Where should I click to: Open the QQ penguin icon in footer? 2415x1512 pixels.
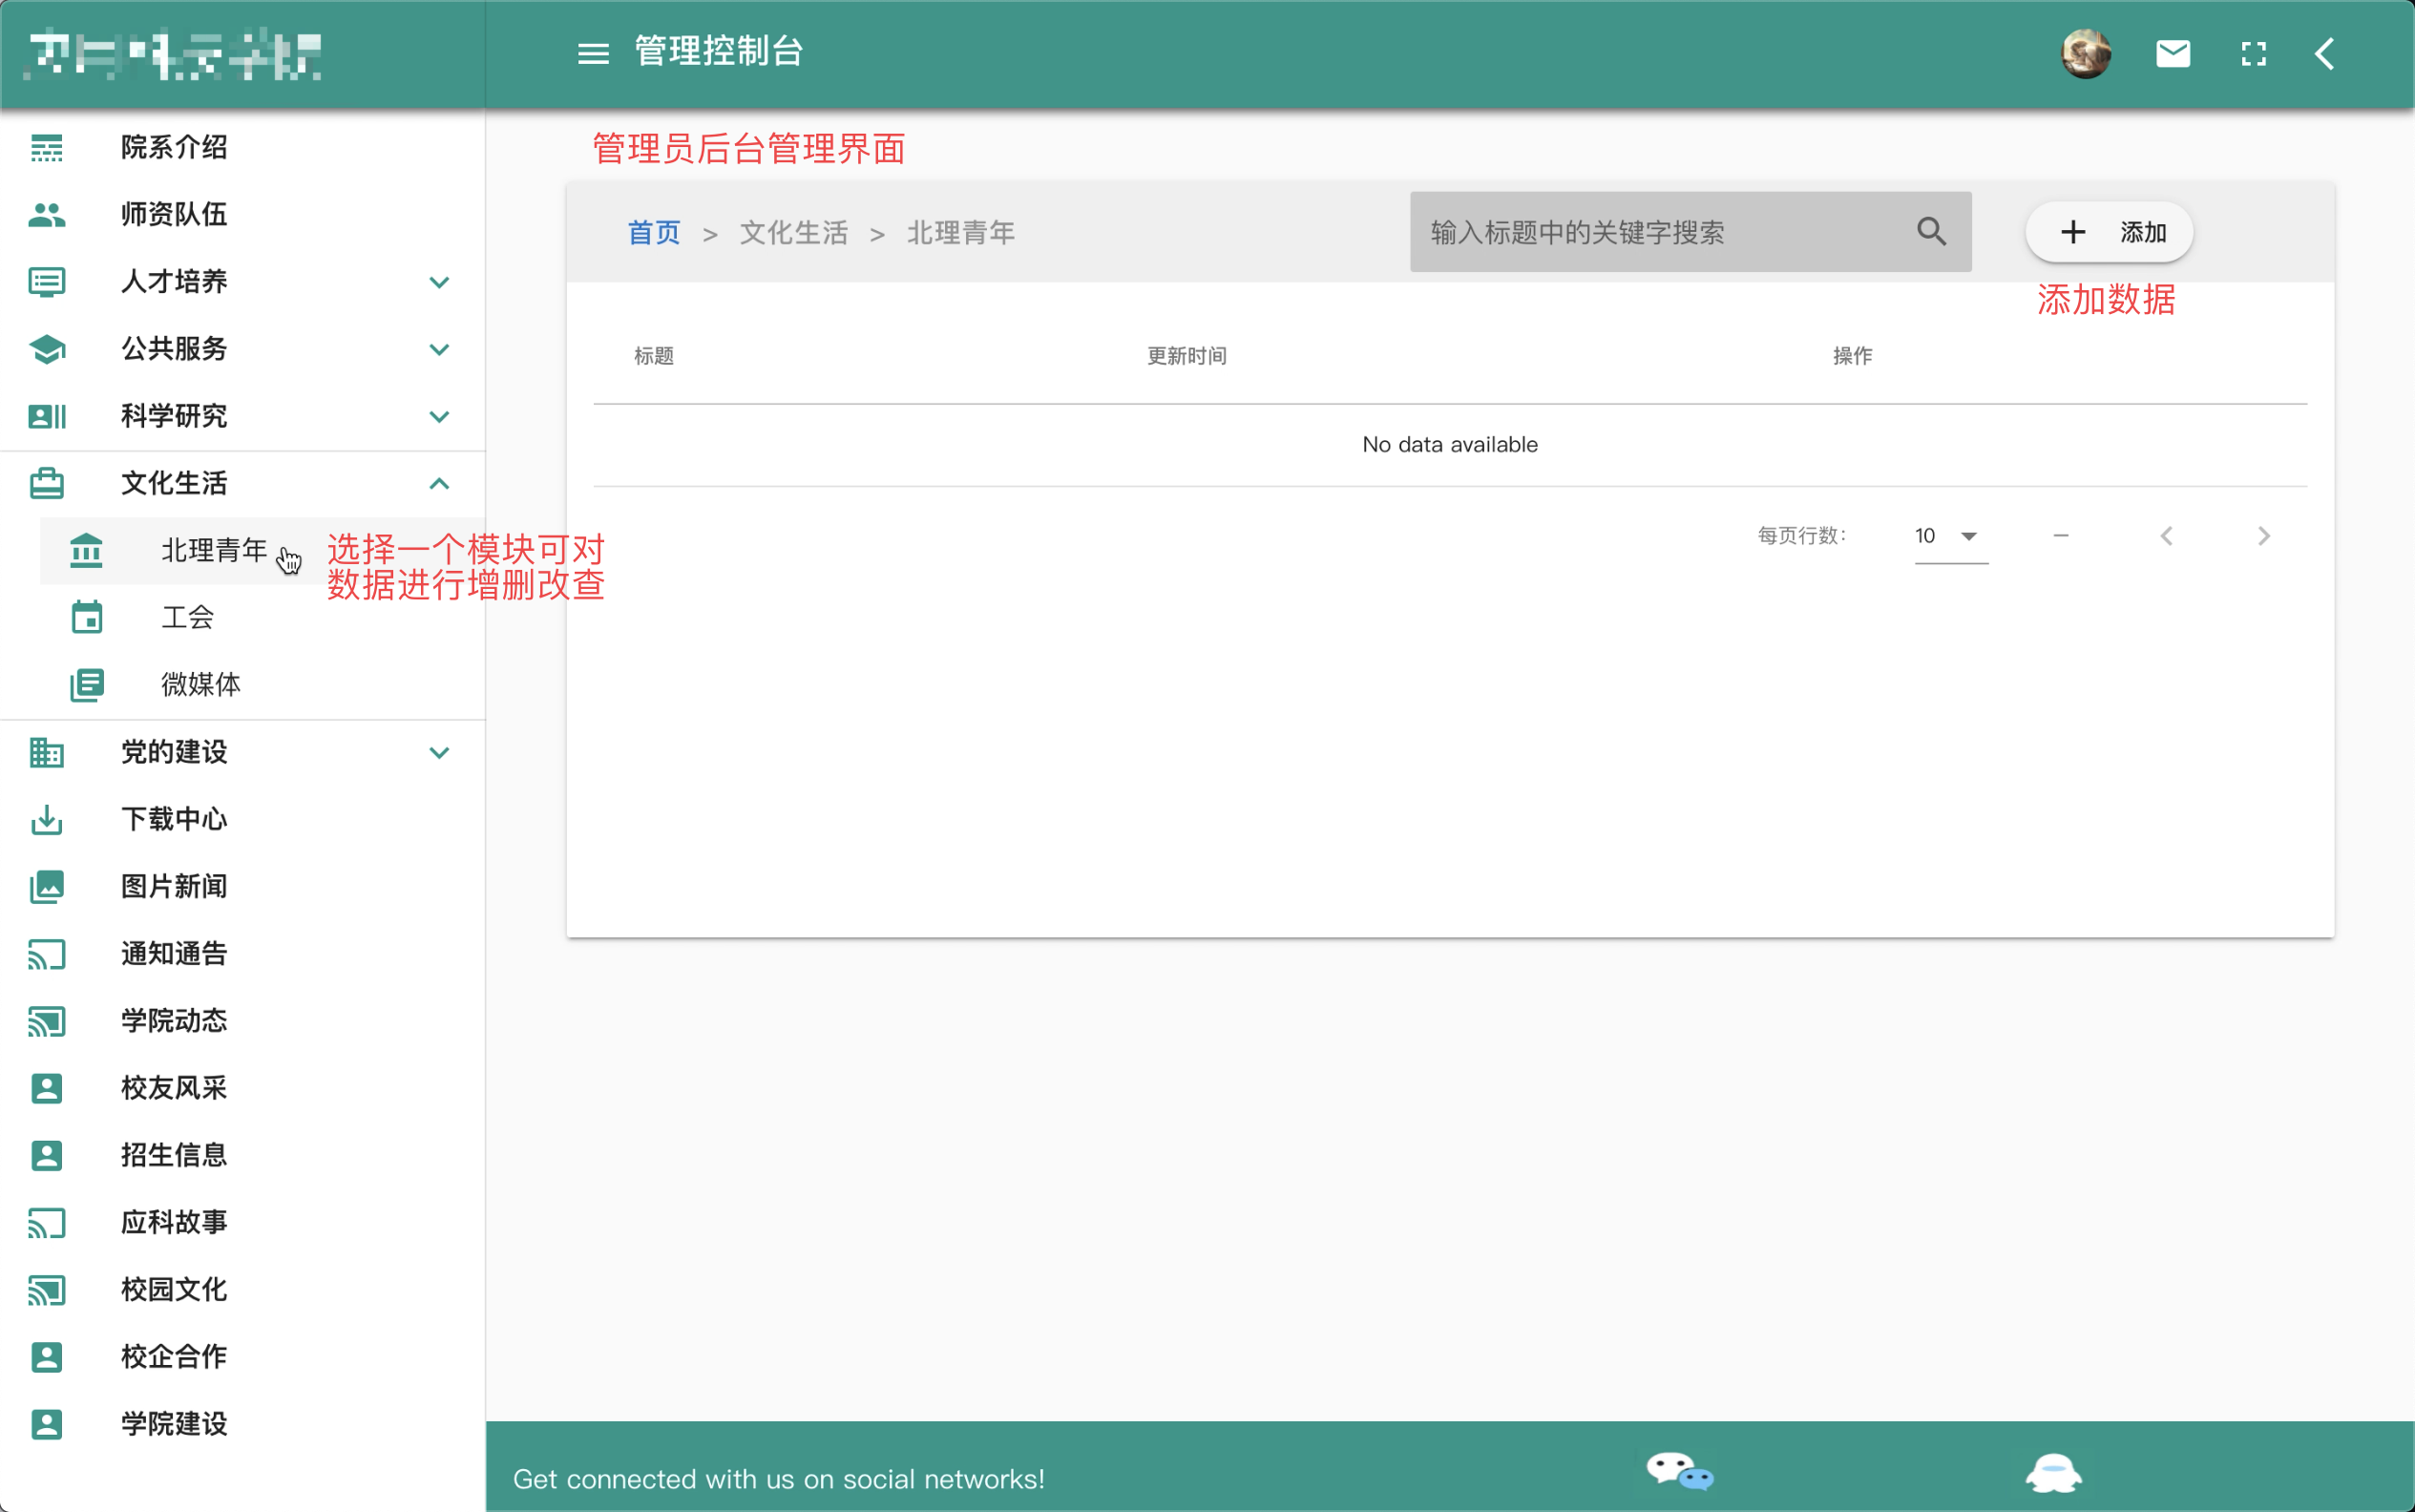point(2053,1473)
